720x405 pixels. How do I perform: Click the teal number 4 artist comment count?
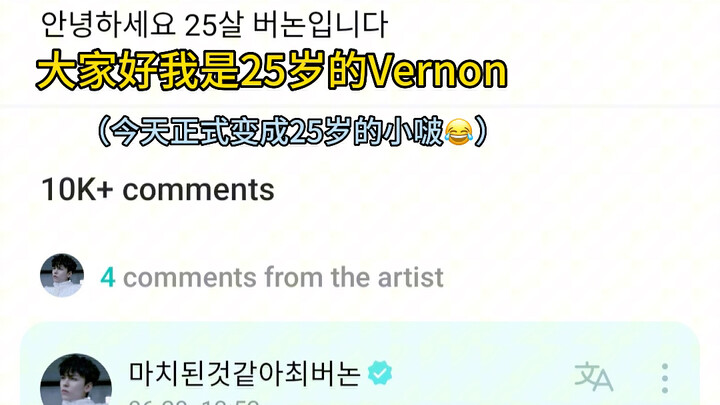pos(108,277)
